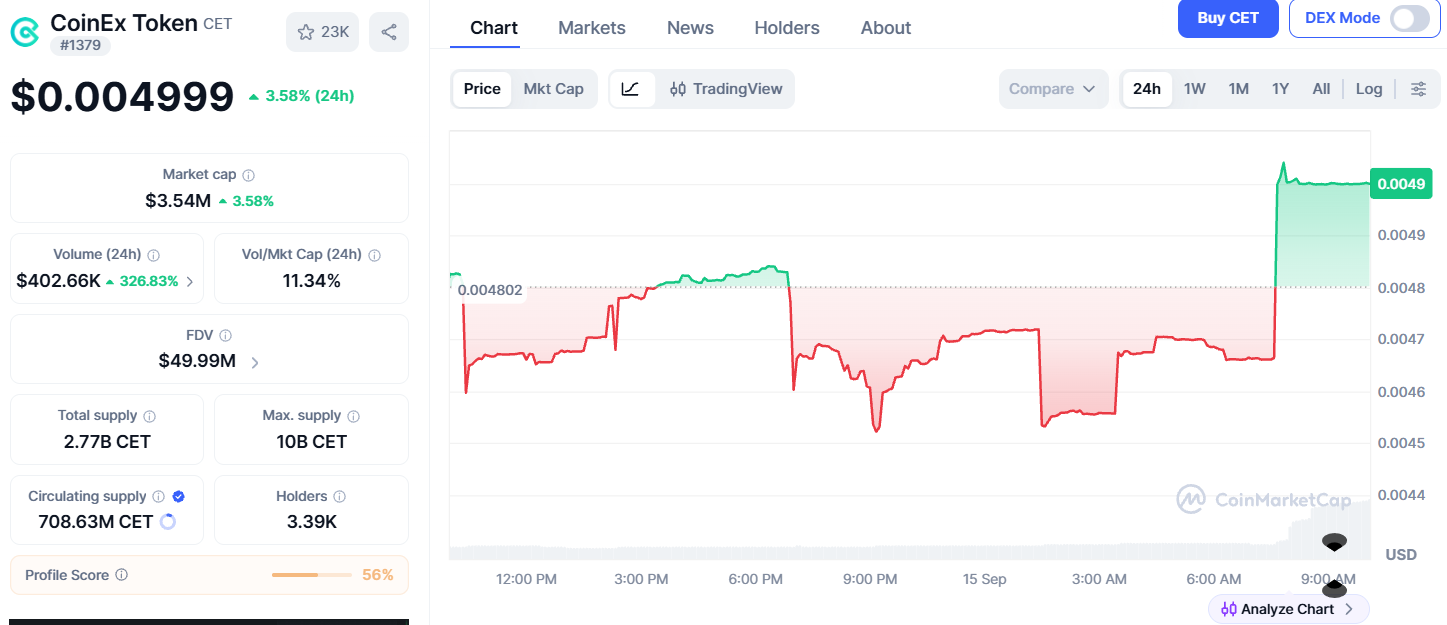Viewport: 1447px width, 625px height.
Task: Toggle DEX Mode switch
Action: coord(1410,18)
